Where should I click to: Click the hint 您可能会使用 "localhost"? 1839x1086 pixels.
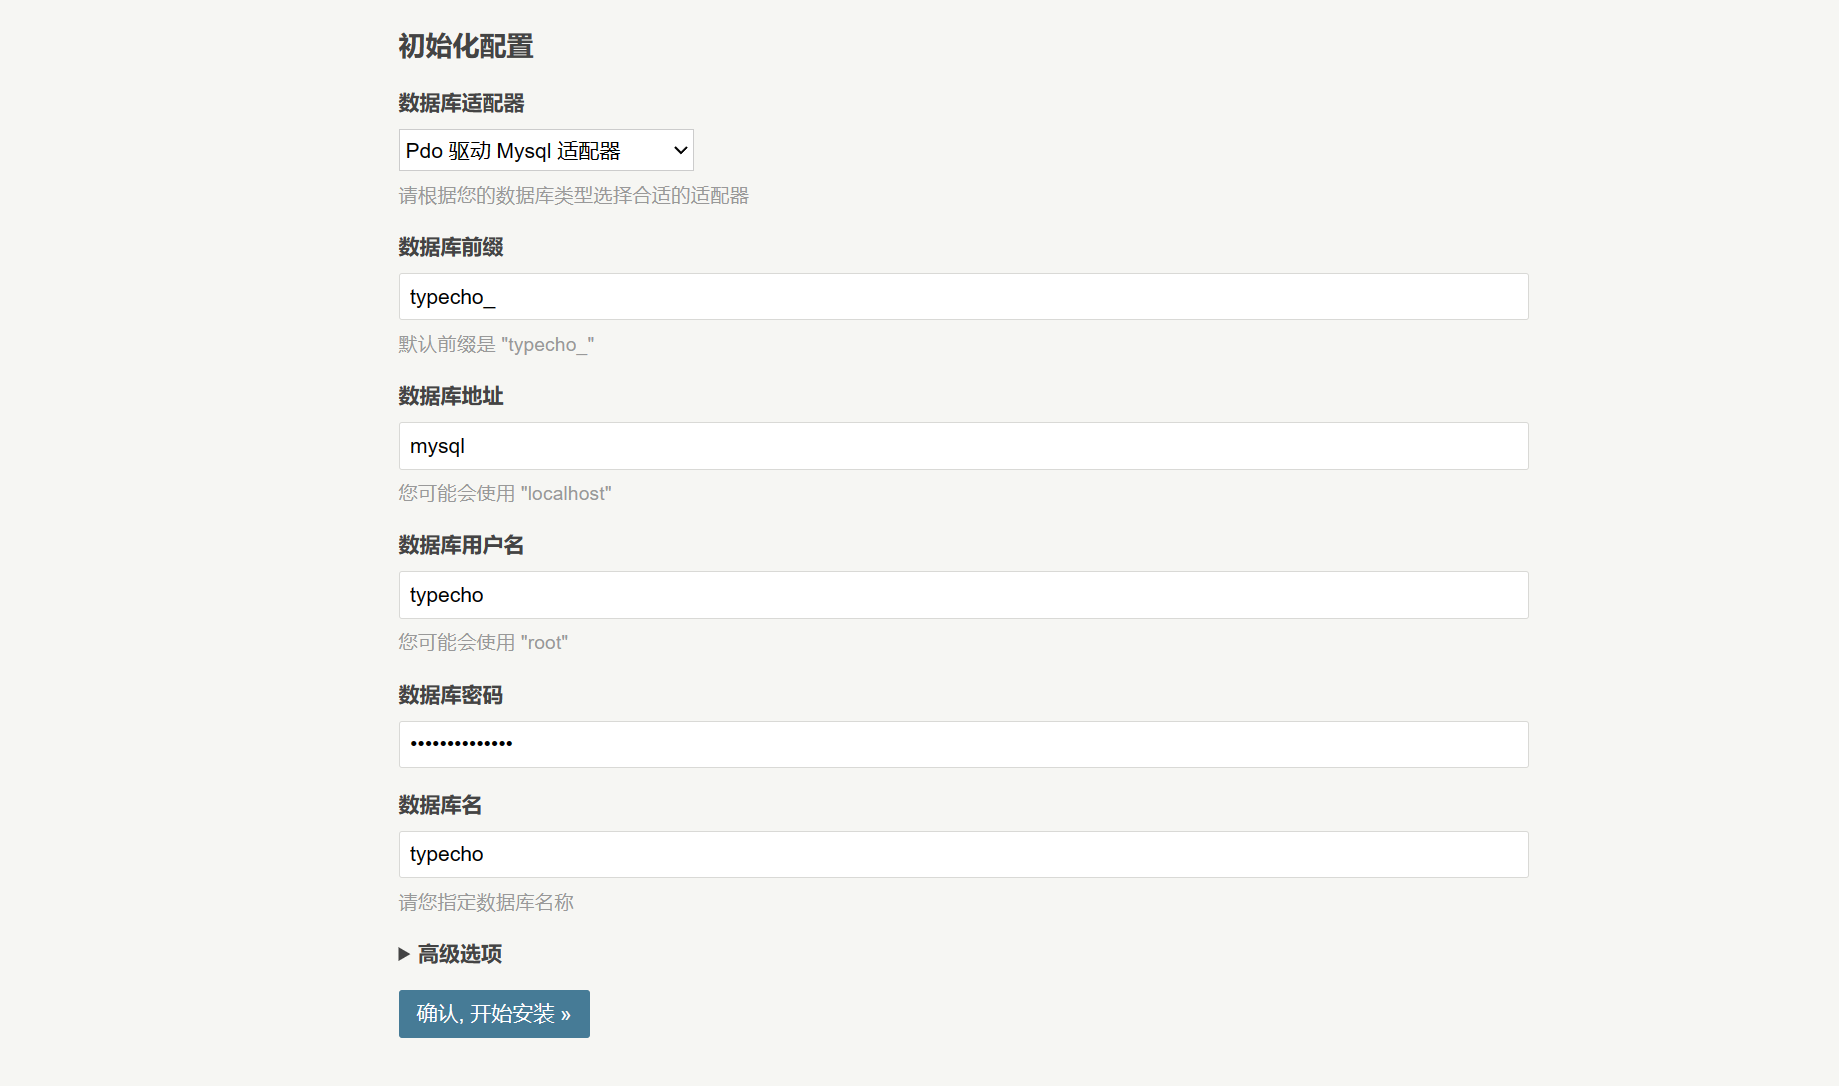coord(505,494)
